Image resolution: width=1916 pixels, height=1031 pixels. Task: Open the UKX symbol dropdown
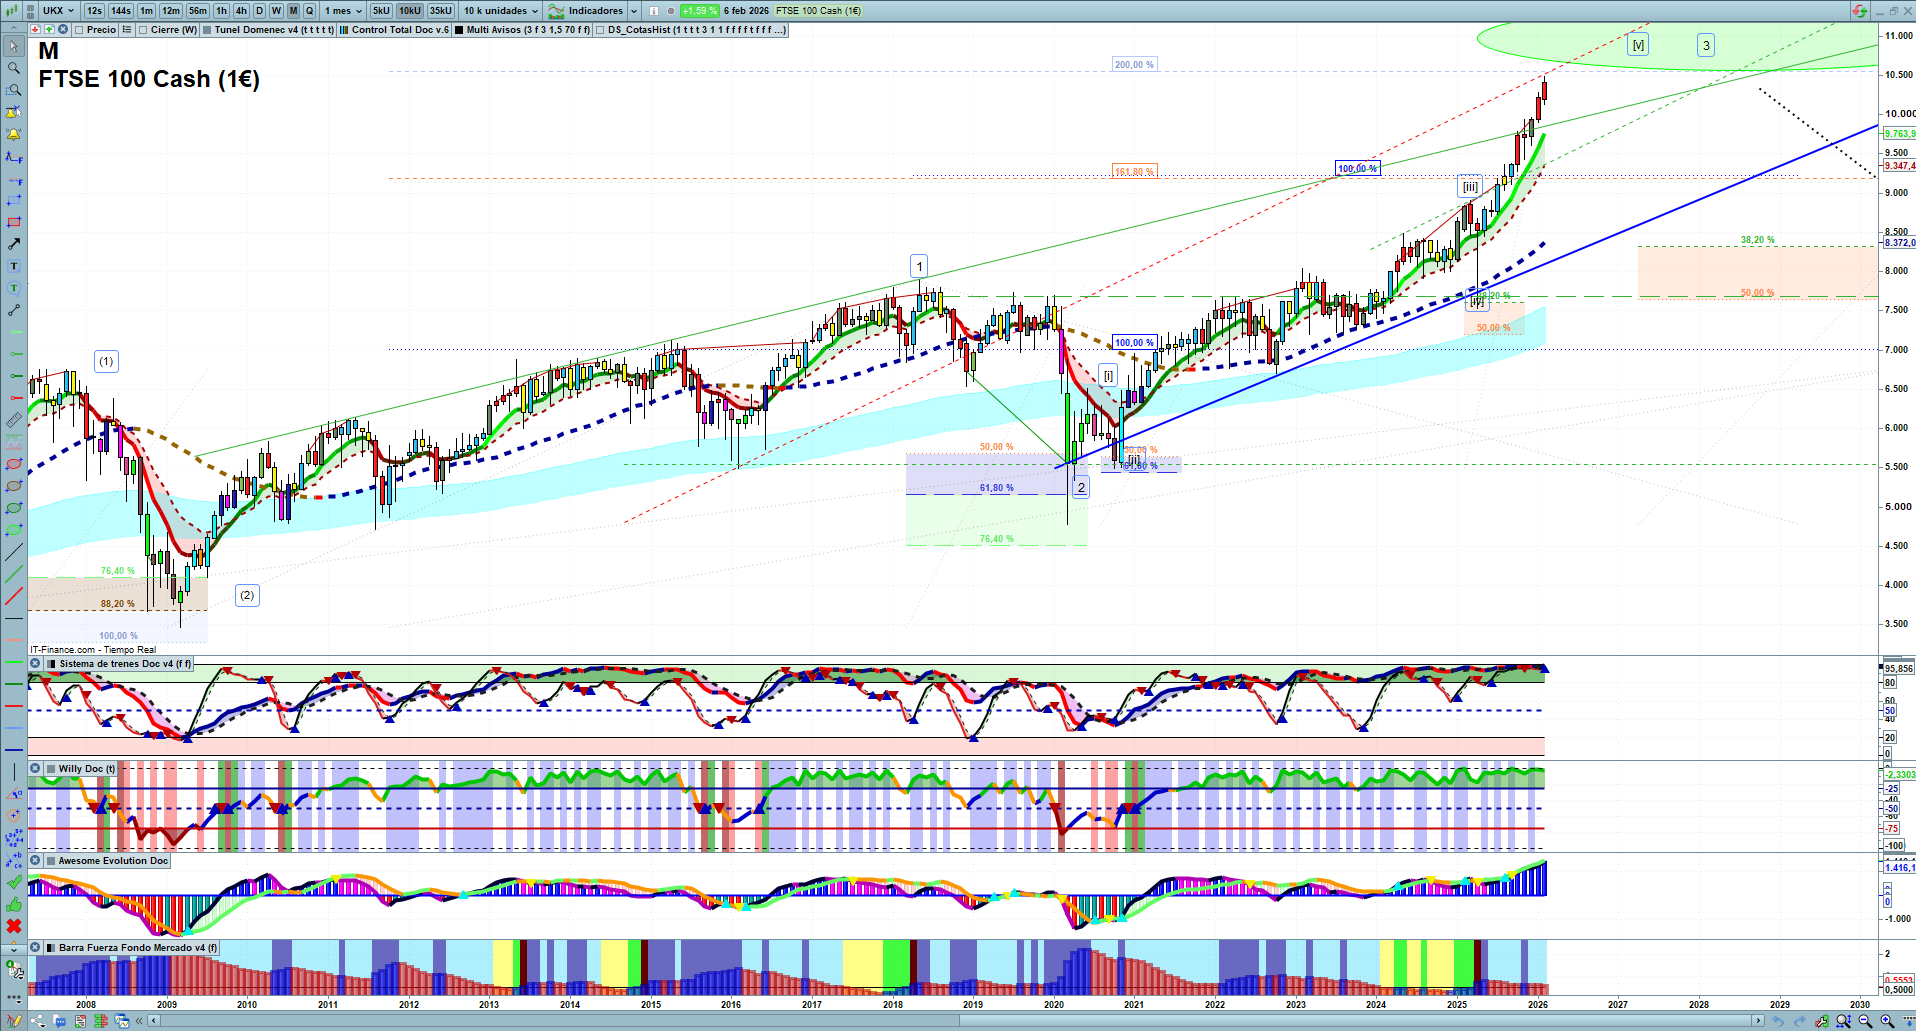point(58,11)
